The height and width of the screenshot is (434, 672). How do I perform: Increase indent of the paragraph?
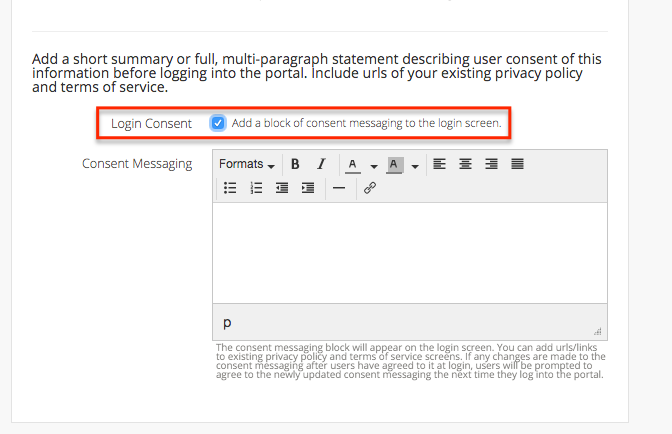[308, 188]
